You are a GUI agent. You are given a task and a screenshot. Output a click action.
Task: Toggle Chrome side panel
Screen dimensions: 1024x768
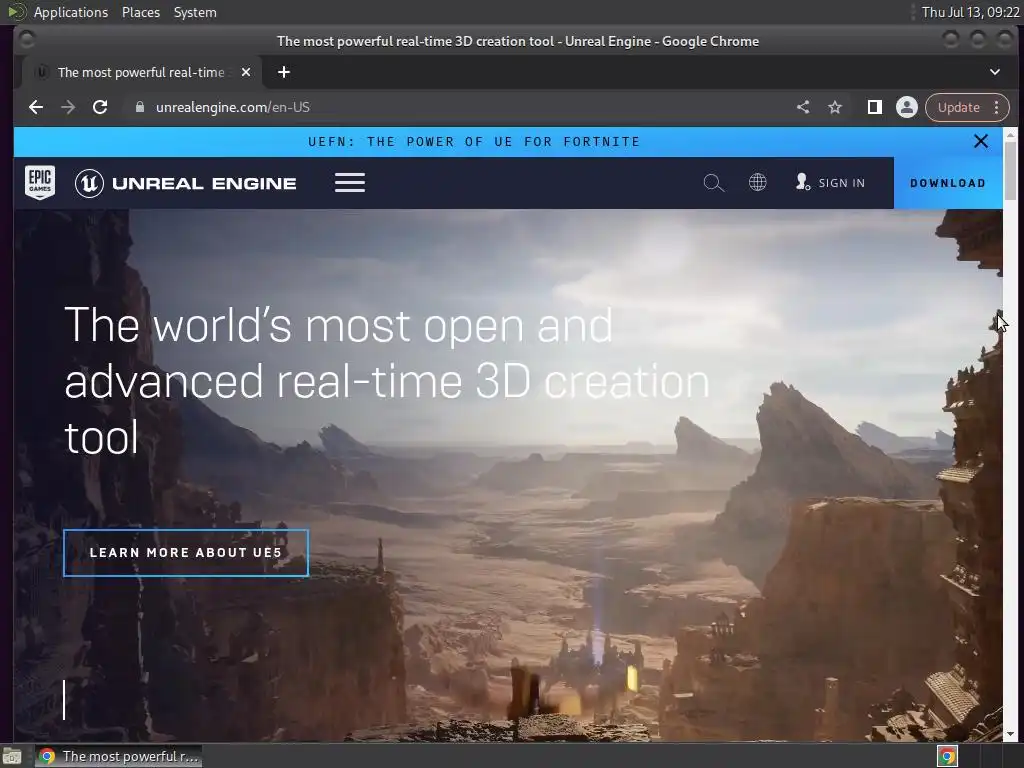pos(874,107)
